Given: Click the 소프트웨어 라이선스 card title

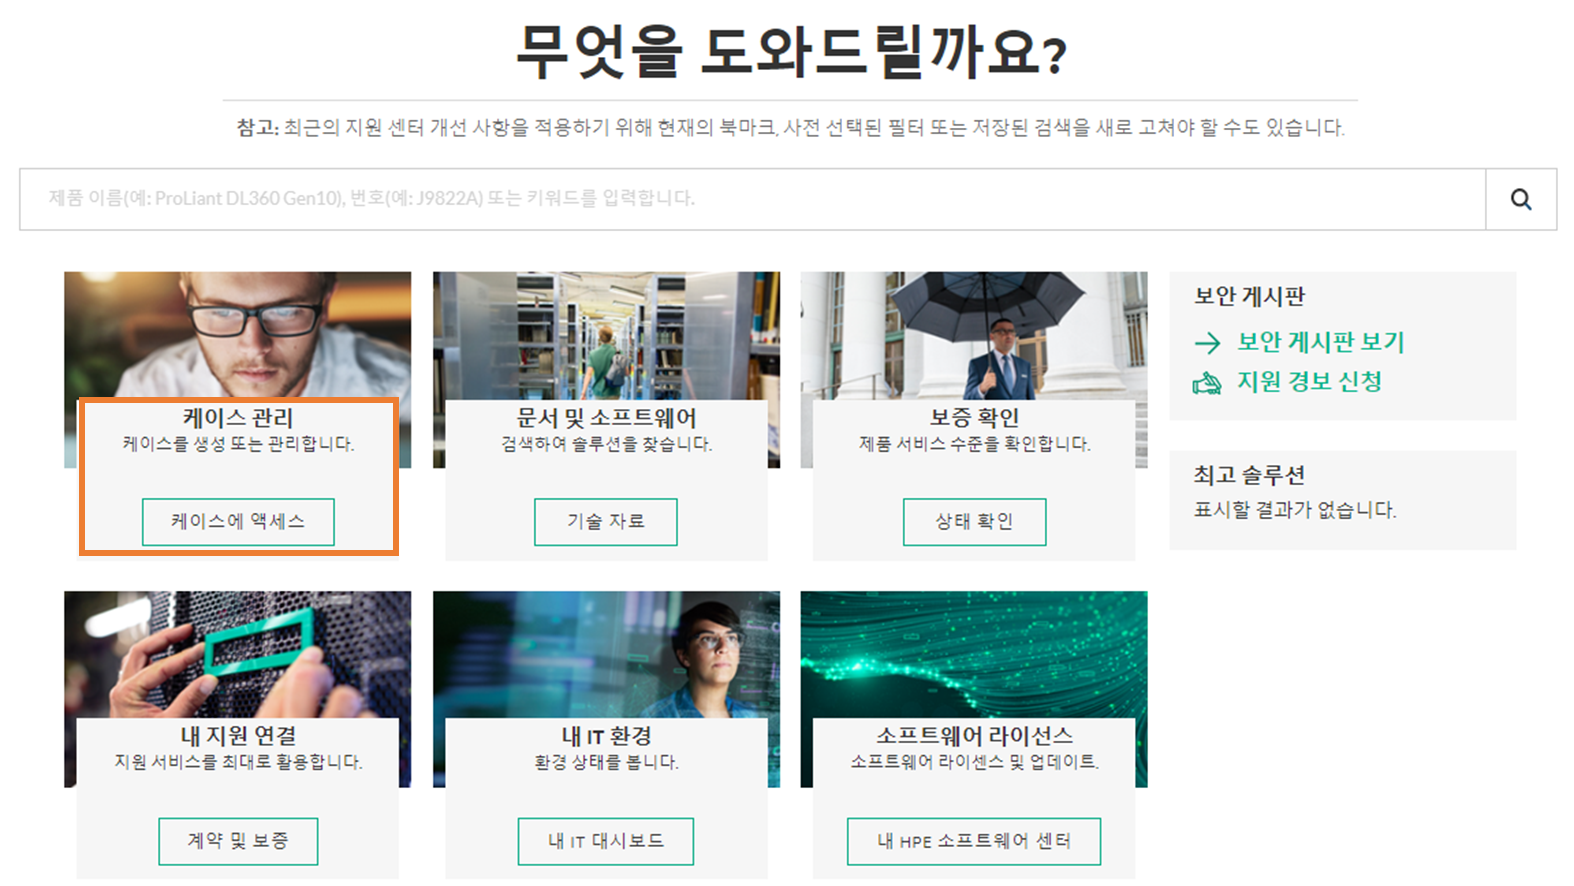Looking at the screenshot, I should 974,736.
